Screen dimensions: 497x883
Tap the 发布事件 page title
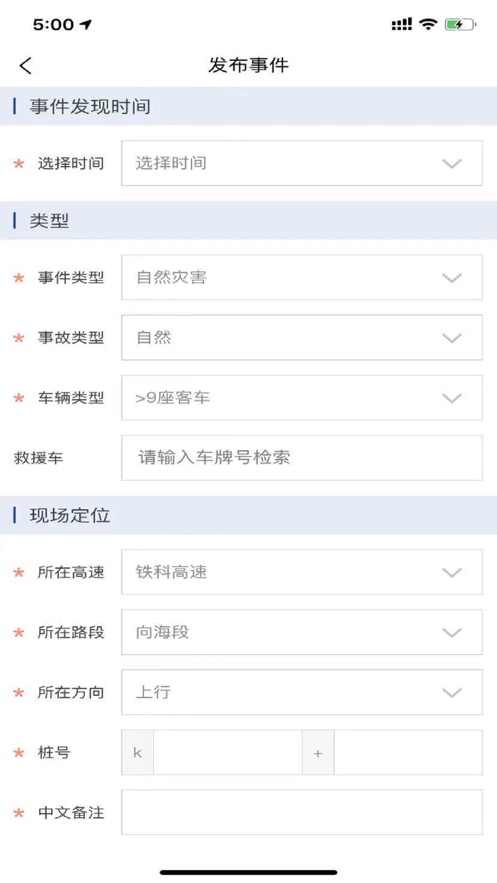248,65
